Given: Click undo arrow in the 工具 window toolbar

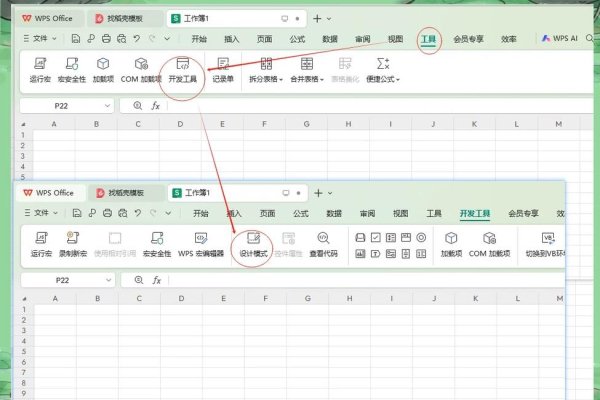Looking at the screenshot, I should point(137,38).
